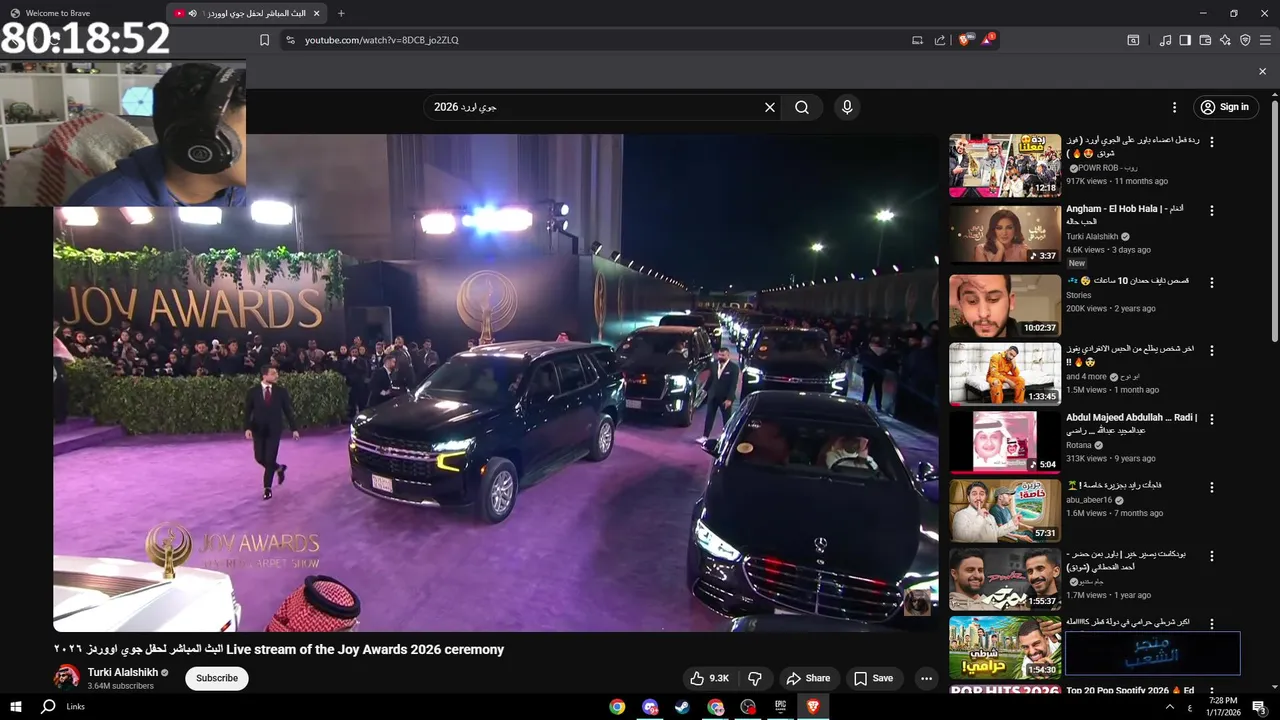Launch Steam from the taskbar
Viewport: 1280px width, 720px height.
pyautogui.click(x=682, y=707)
